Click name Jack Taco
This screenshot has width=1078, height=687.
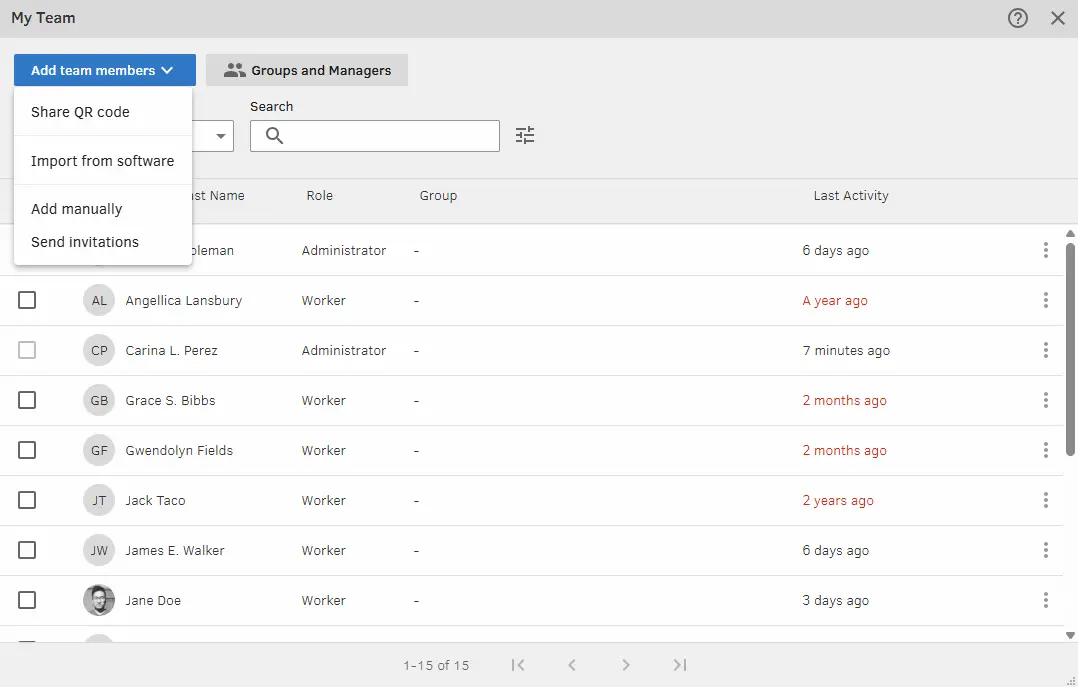[x=155, y=501]
